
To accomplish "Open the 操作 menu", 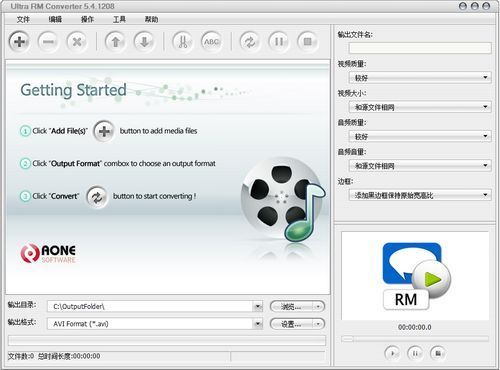I will point(87,19).
